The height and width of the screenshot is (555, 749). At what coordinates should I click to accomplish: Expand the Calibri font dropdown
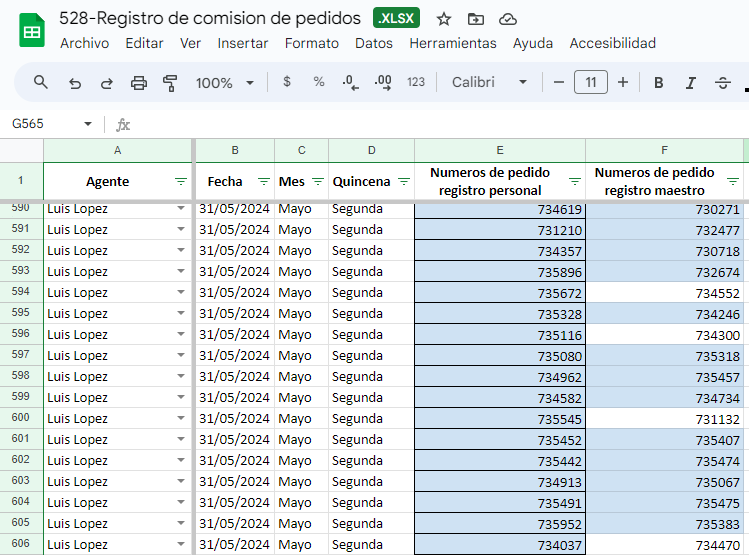[x=489, y=82]
